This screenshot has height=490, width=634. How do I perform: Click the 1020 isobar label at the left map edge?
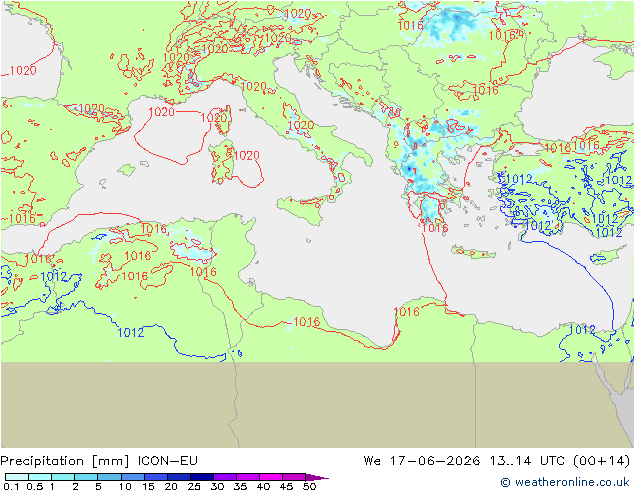(23, 71)
